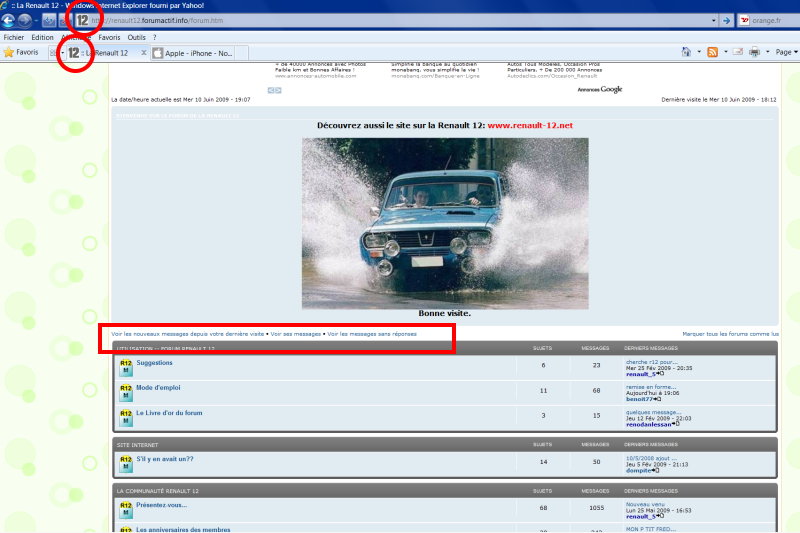The image size is (800, 533).
Task: Click the Read mail envelope icon
Action: pos(738,52)
